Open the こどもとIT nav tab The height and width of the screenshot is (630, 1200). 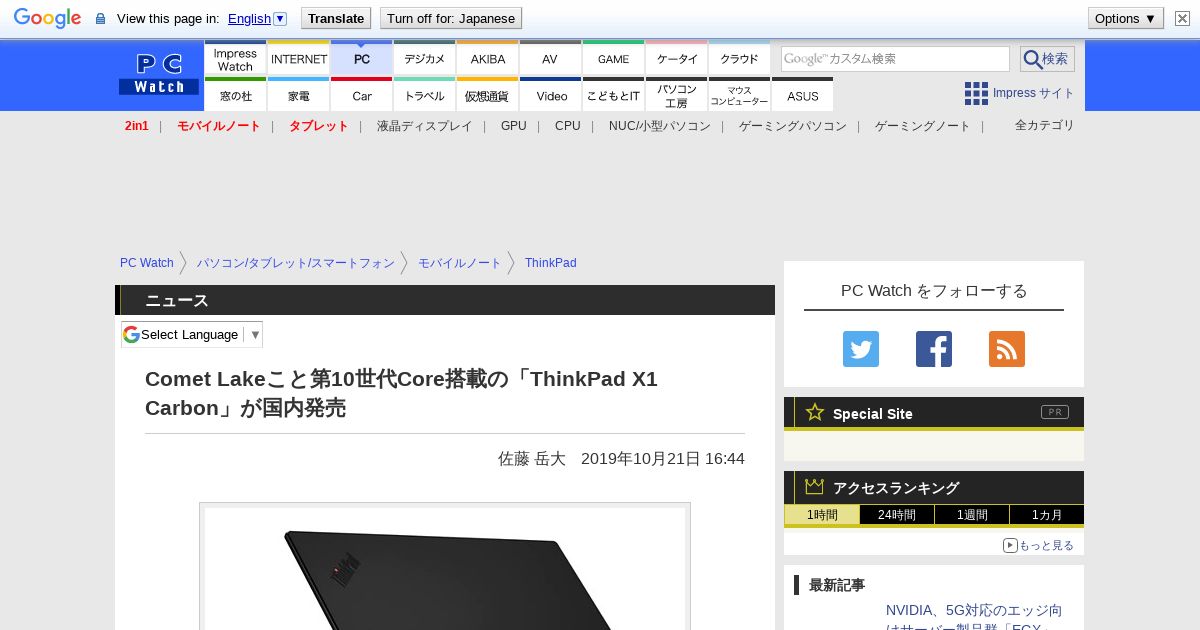pos(614,95)
